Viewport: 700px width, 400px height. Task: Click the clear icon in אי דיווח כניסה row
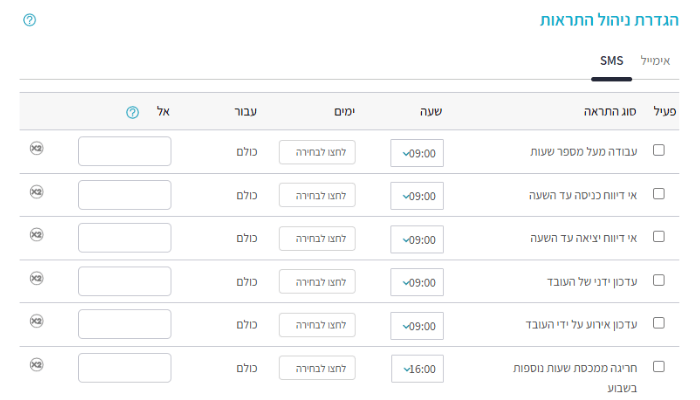point(37,191)
